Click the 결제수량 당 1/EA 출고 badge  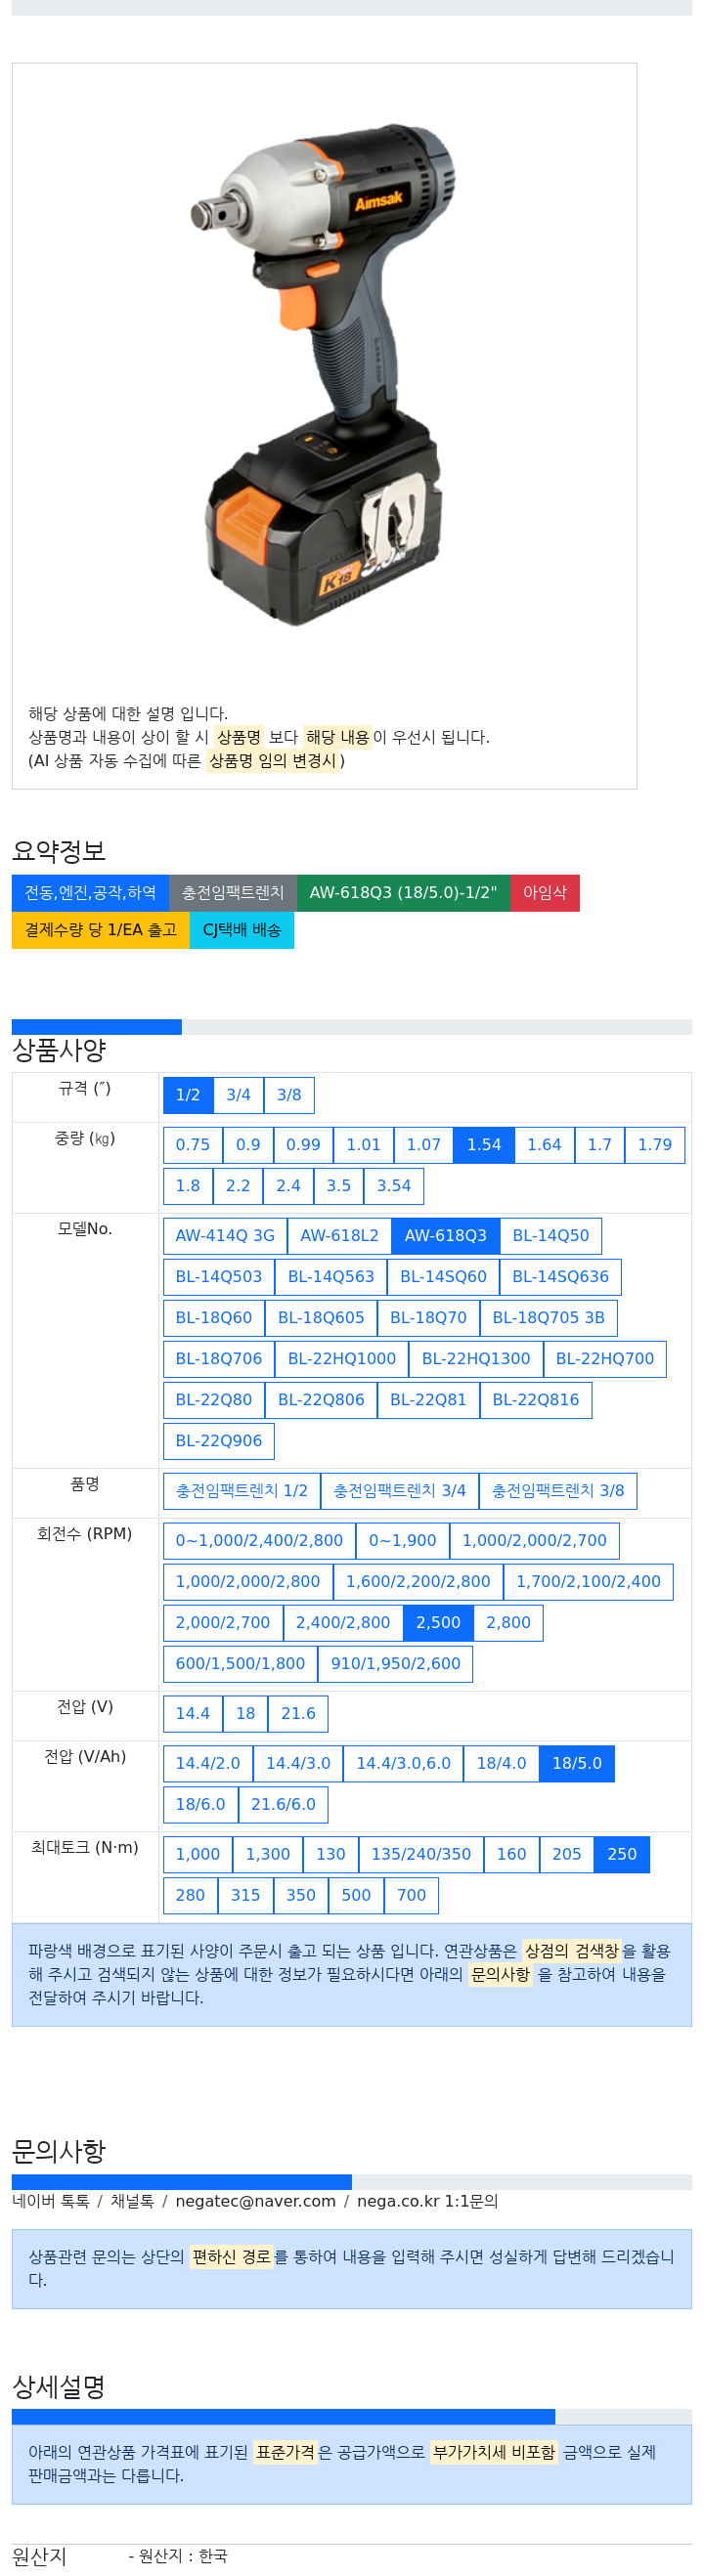pyautogui.click(x=101, y=930)
